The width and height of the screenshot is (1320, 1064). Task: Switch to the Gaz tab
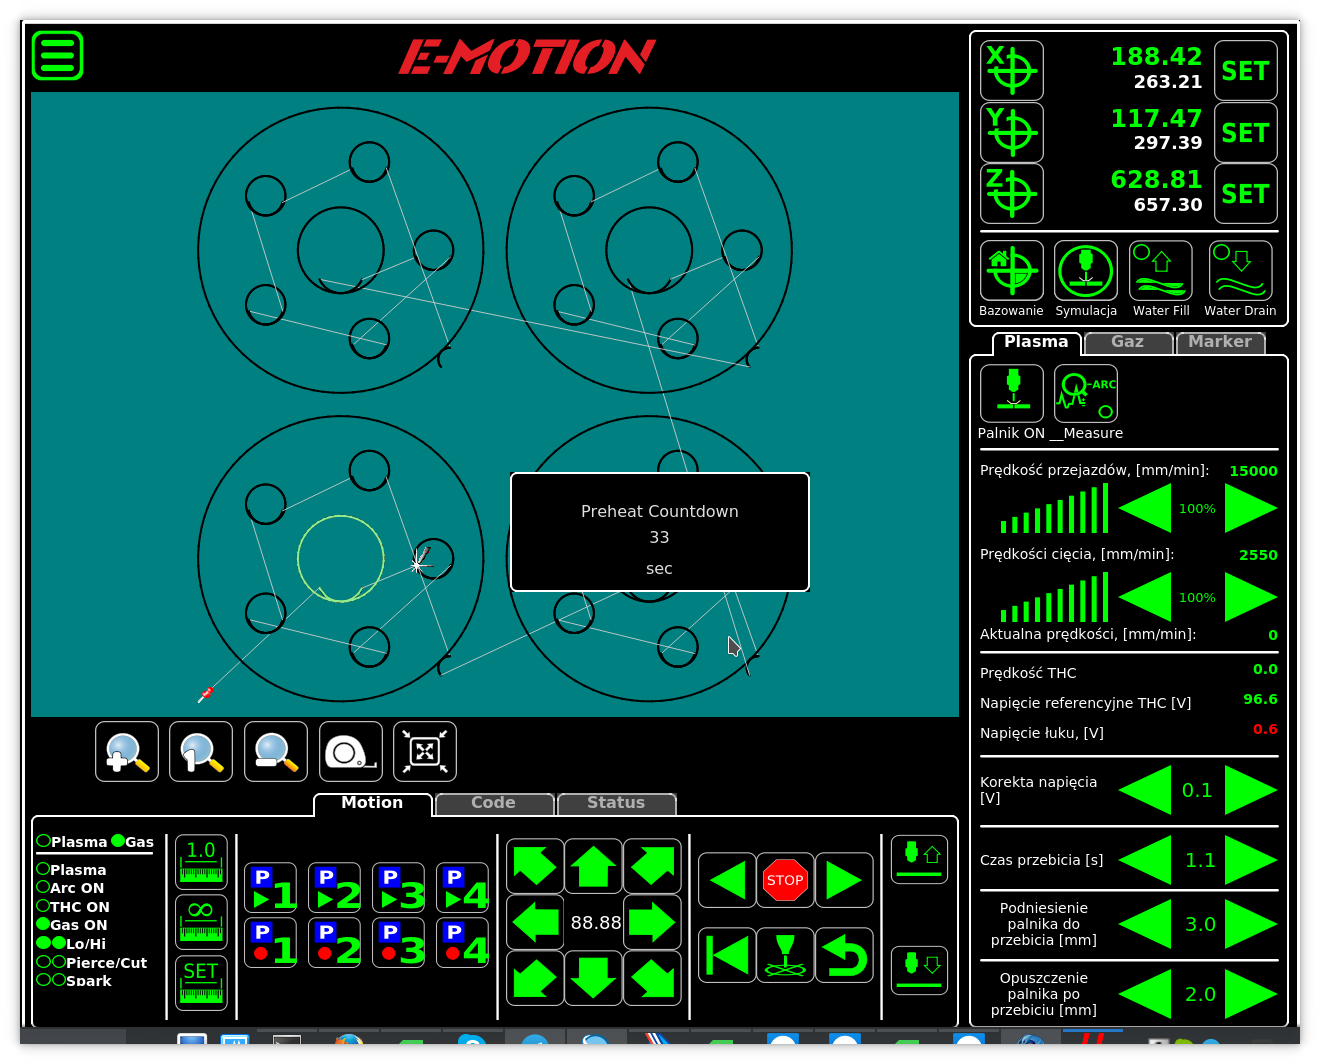click(x=1127, y=342)
